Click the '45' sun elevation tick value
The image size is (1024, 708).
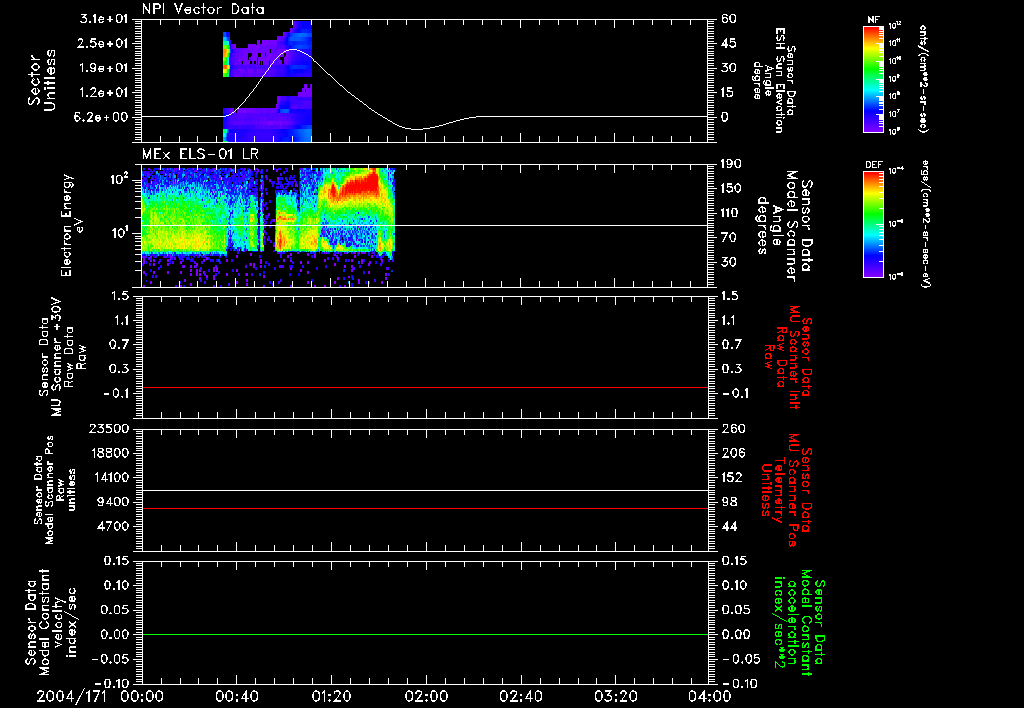pyautogui.click(x=729, y=43)
